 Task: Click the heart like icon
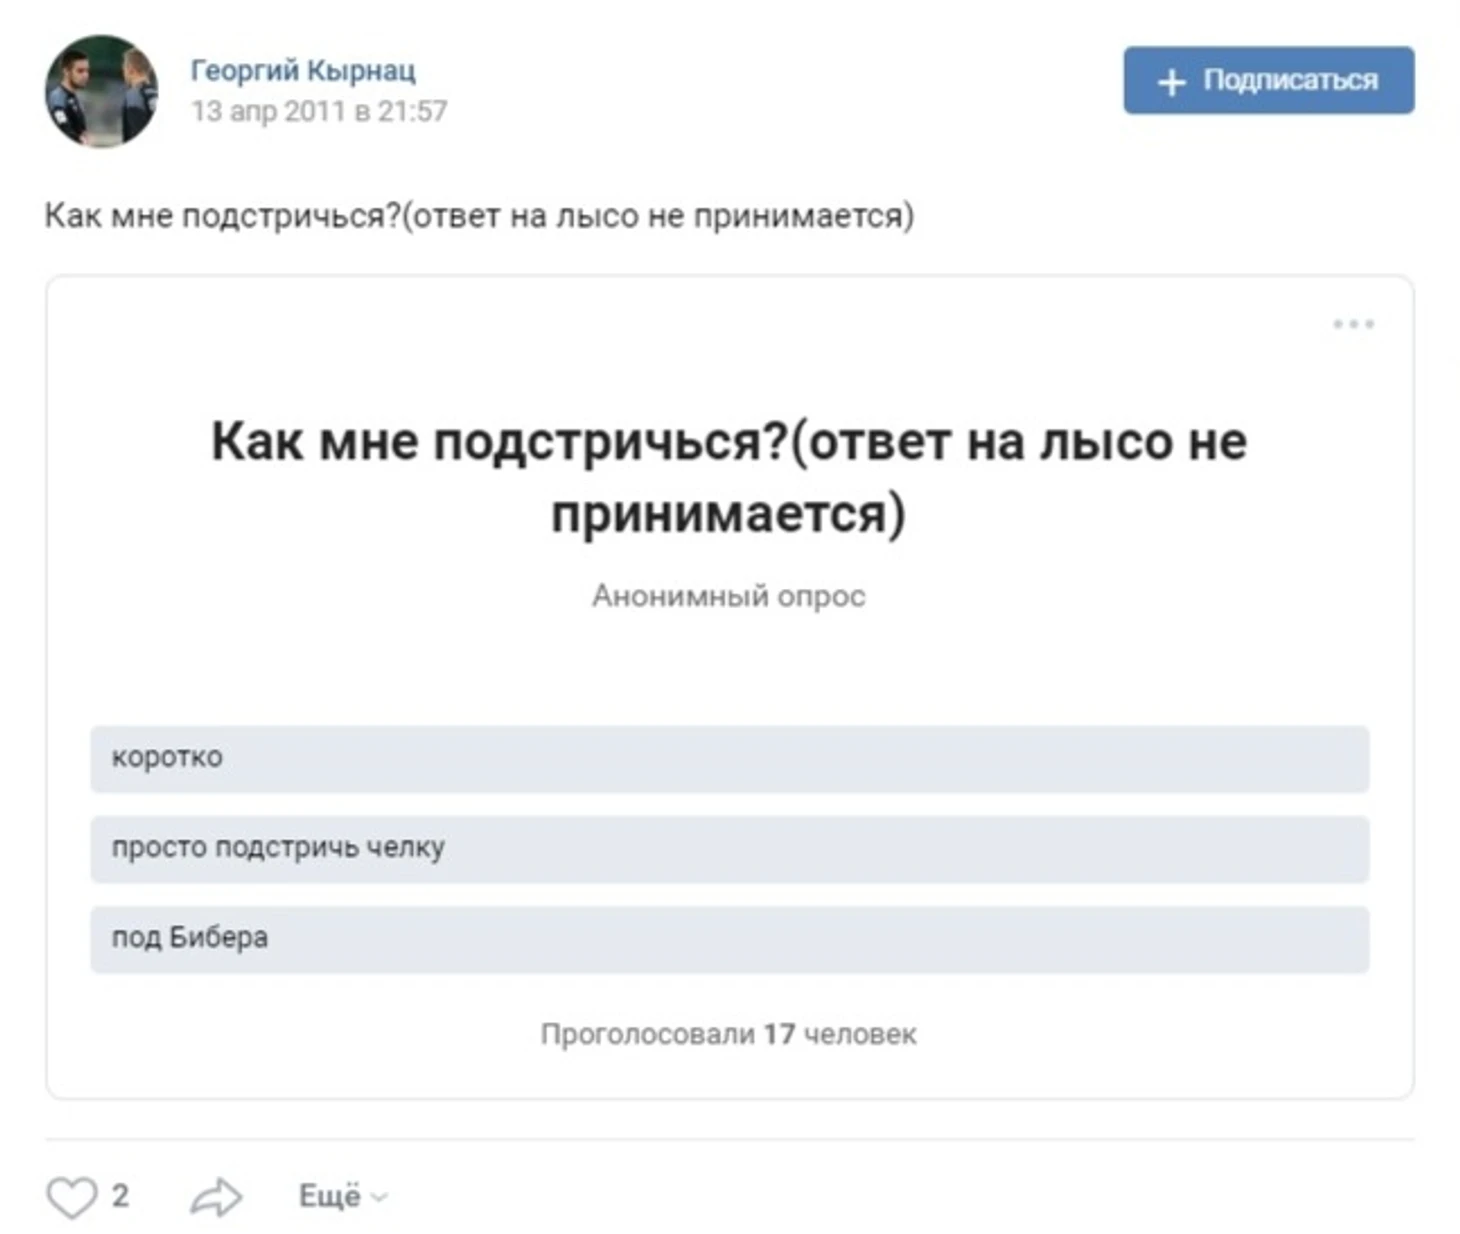click(x=72, y=1196)
